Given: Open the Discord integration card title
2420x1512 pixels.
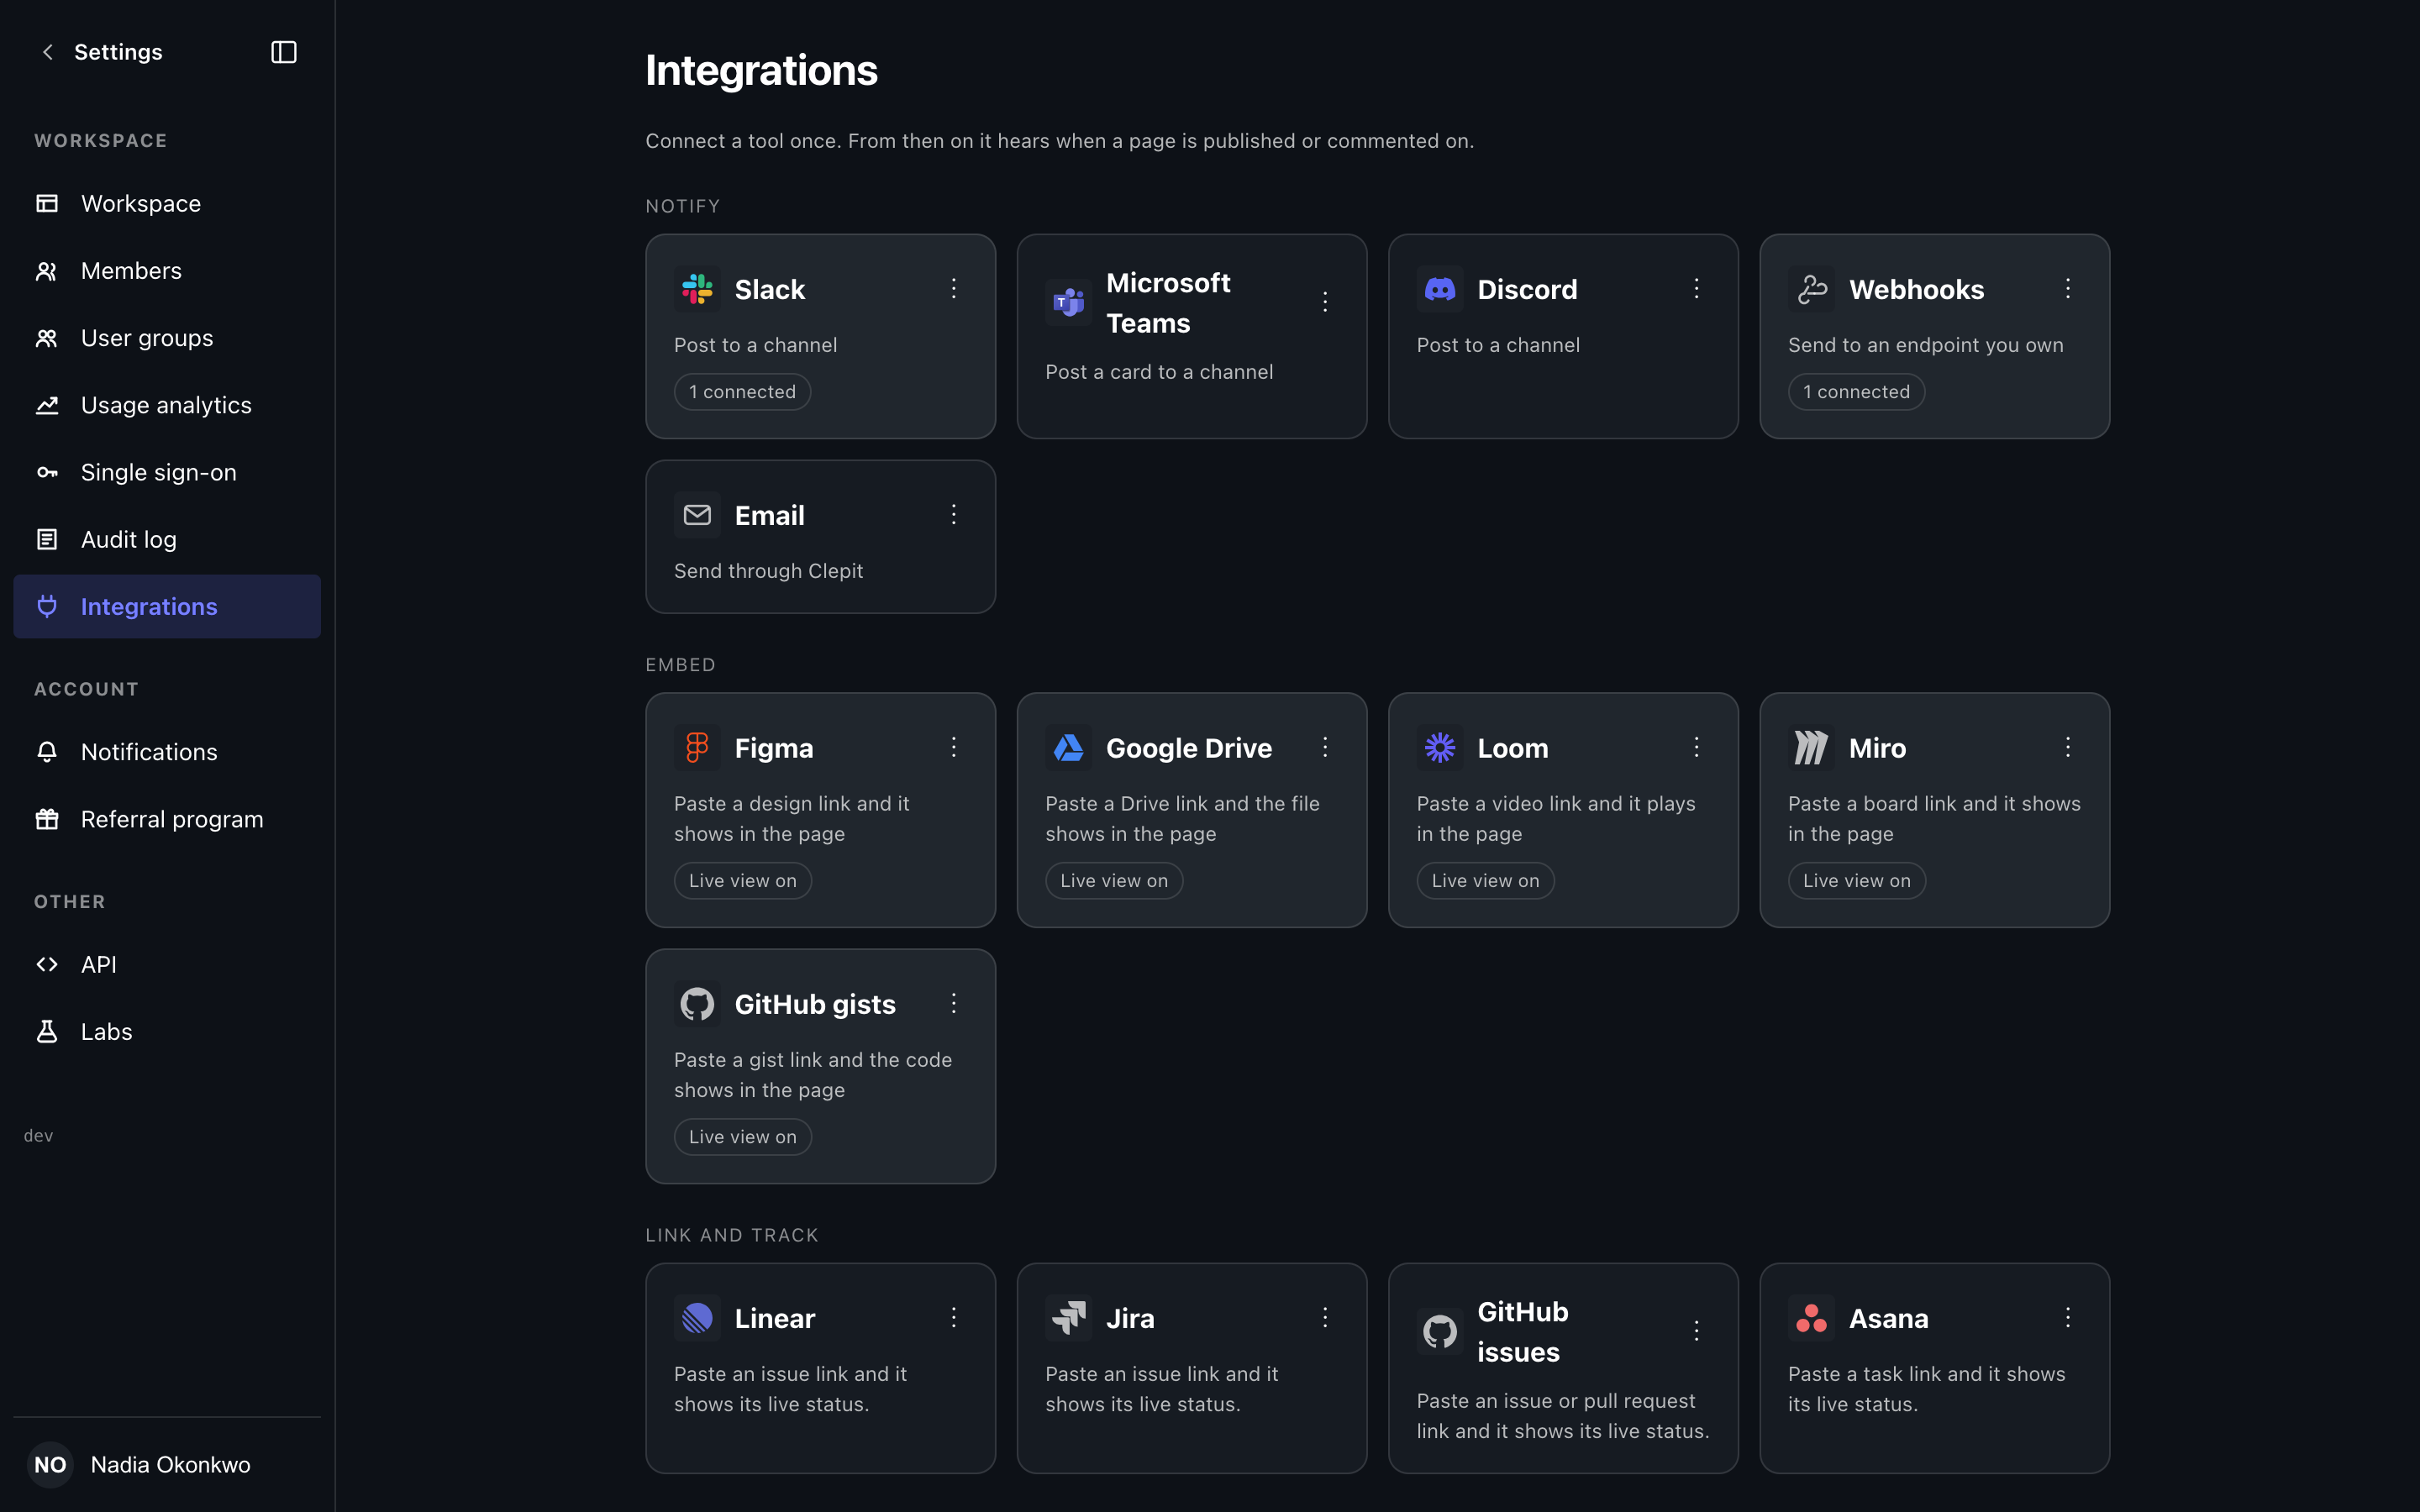Looking at the screenshot, I should [1527, 290].
